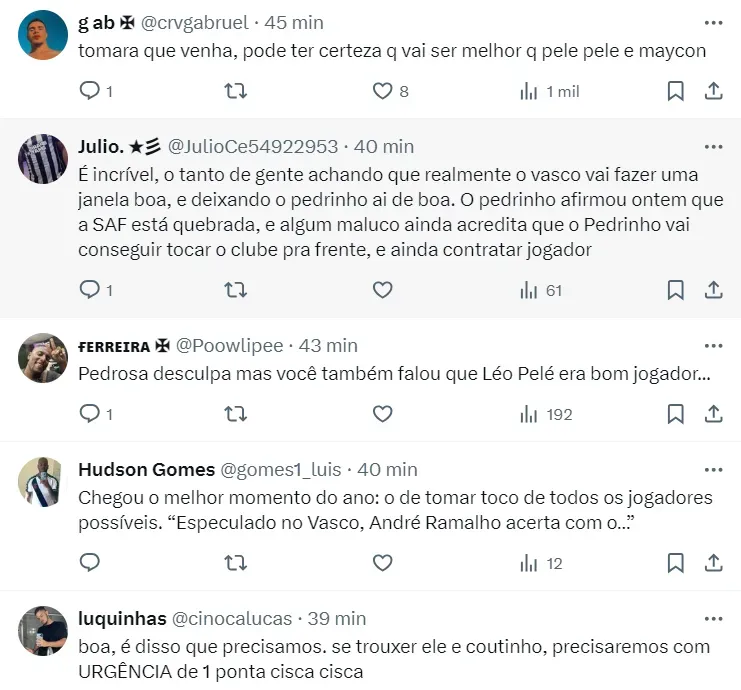
Task: Like Julio's tweet about the SAF
Action: pos(382,290)
